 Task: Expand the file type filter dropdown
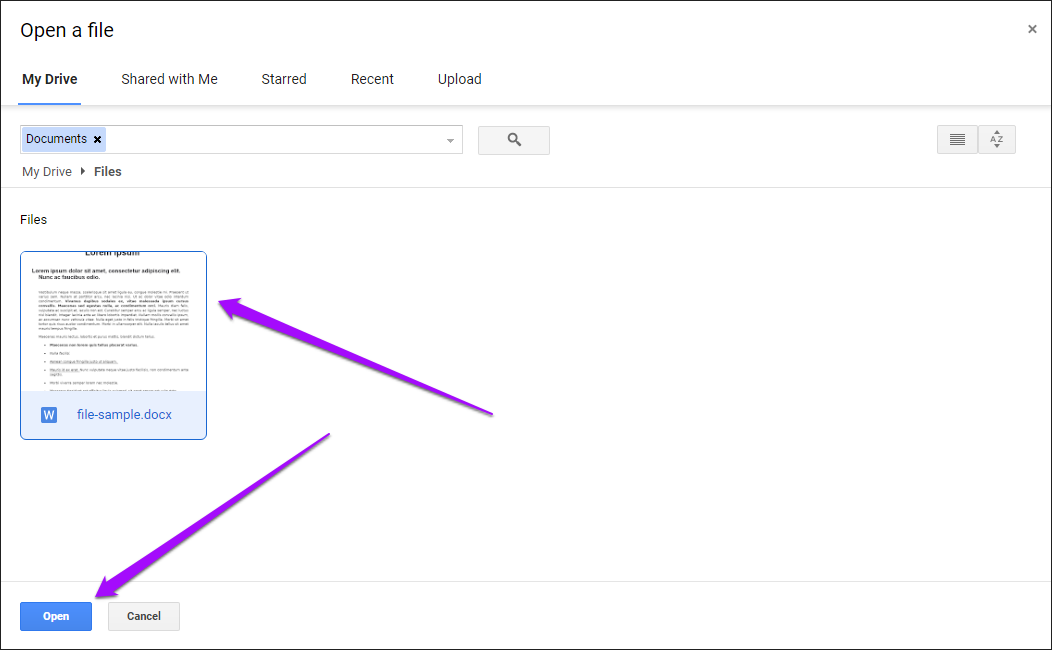point(450,140)
